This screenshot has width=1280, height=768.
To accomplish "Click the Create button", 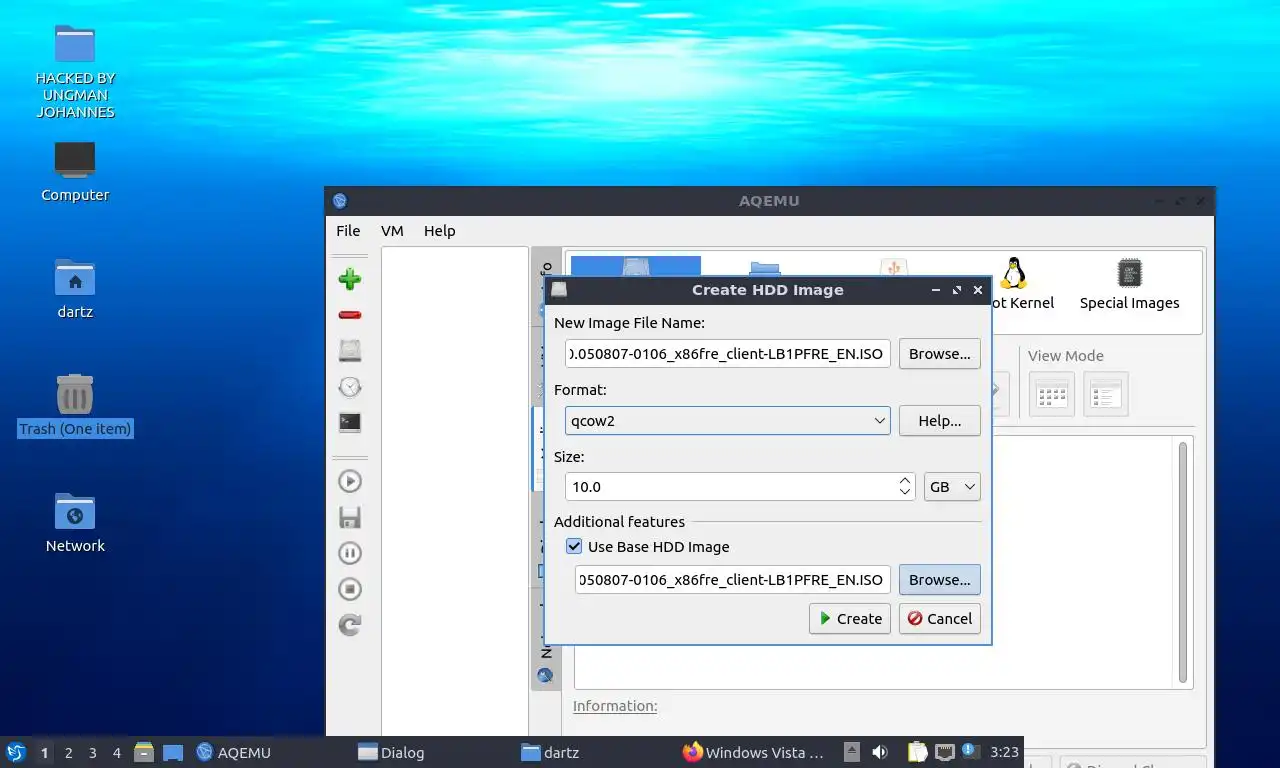I will click(x=850, y=619).
